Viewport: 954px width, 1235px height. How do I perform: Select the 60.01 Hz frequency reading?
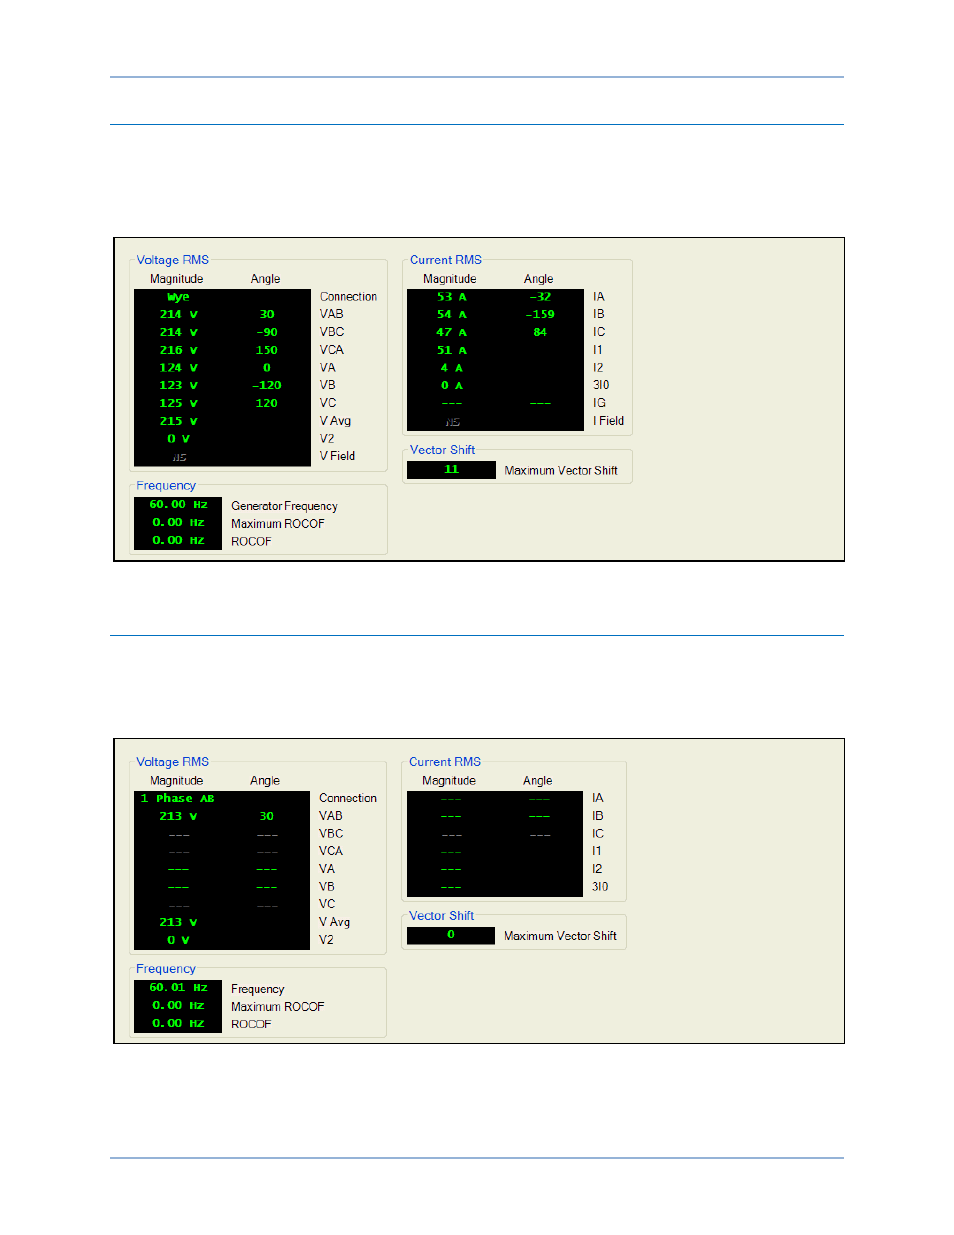tap(178, 988)
